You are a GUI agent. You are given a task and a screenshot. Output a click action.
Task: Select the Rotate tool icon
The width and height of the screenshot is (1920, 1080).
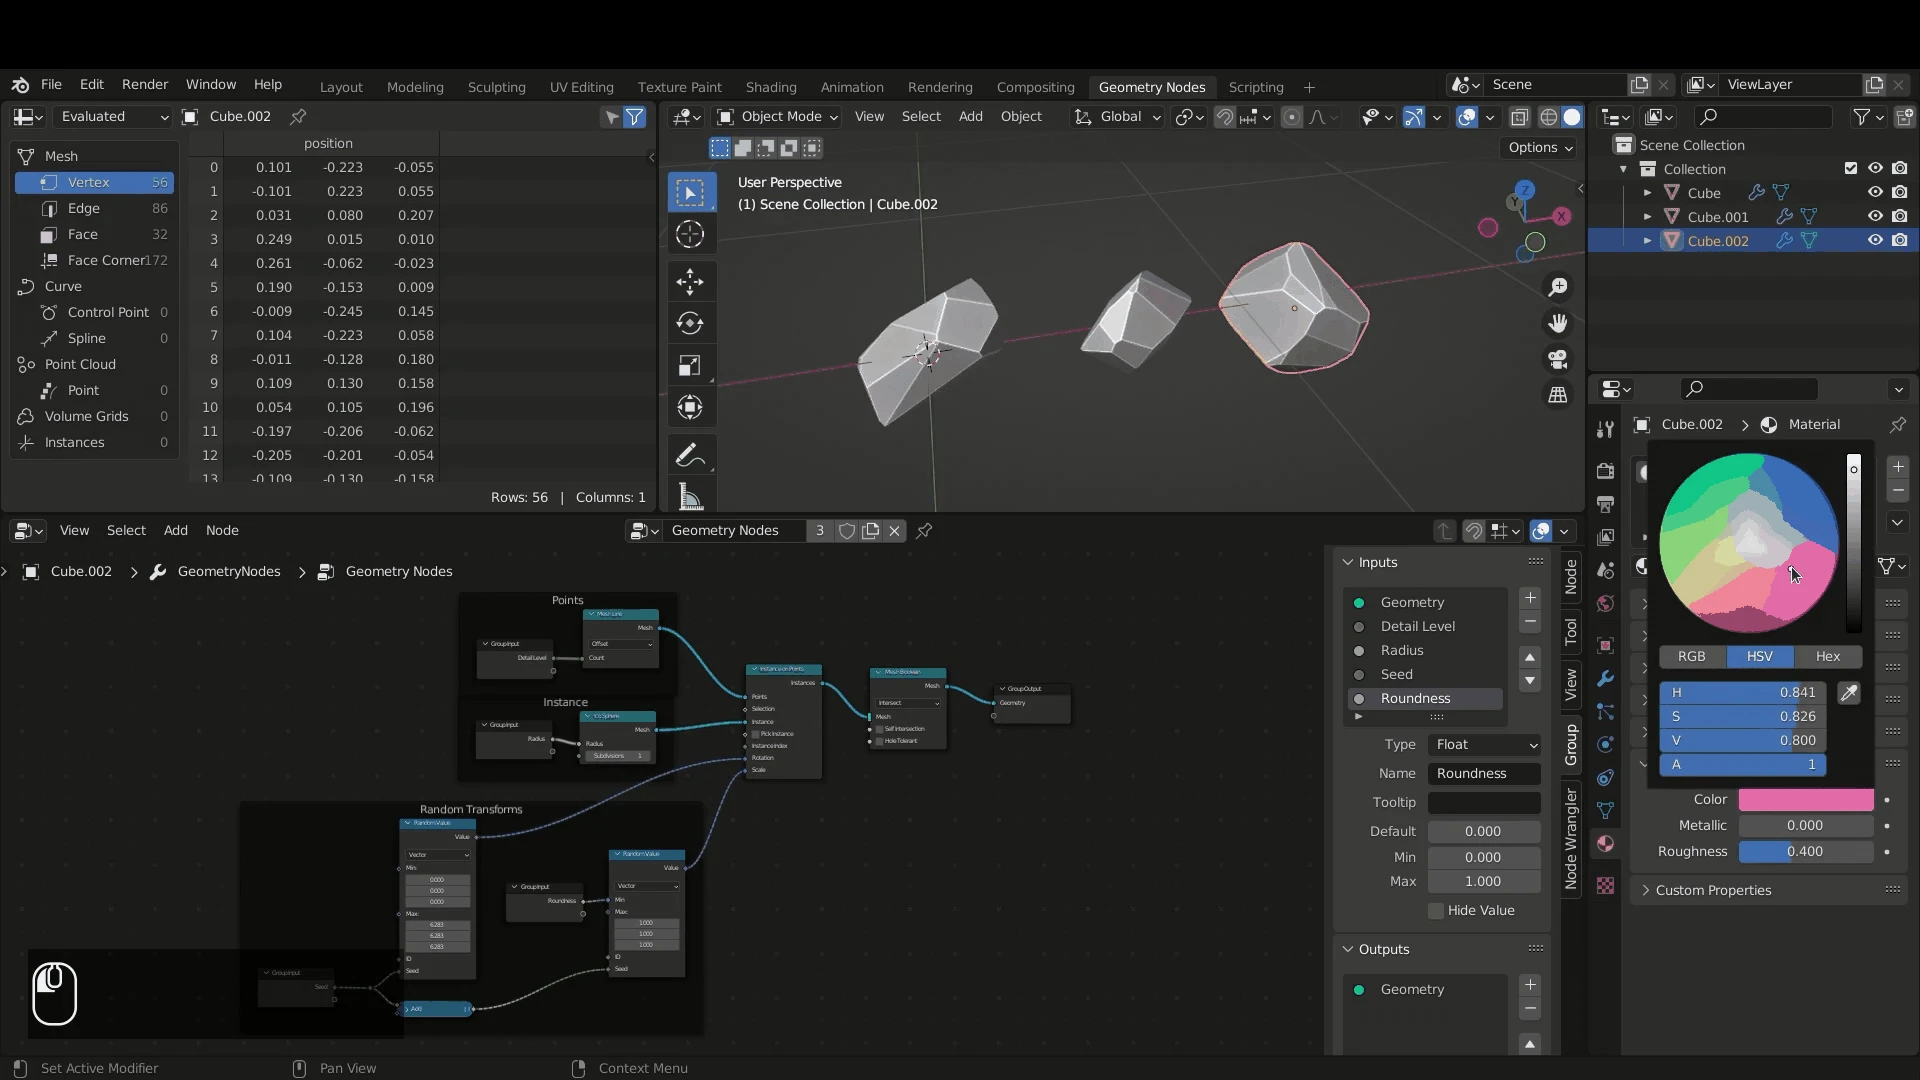coord(690,324)
